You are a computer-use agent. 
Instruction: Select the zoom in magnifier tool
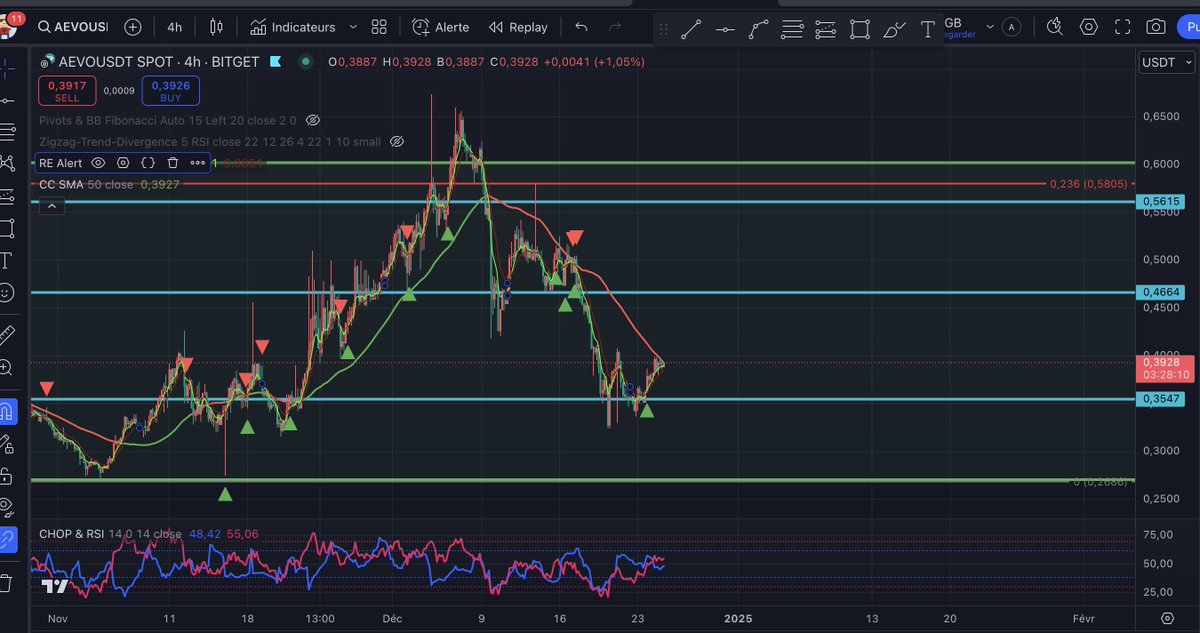(6, 367)
